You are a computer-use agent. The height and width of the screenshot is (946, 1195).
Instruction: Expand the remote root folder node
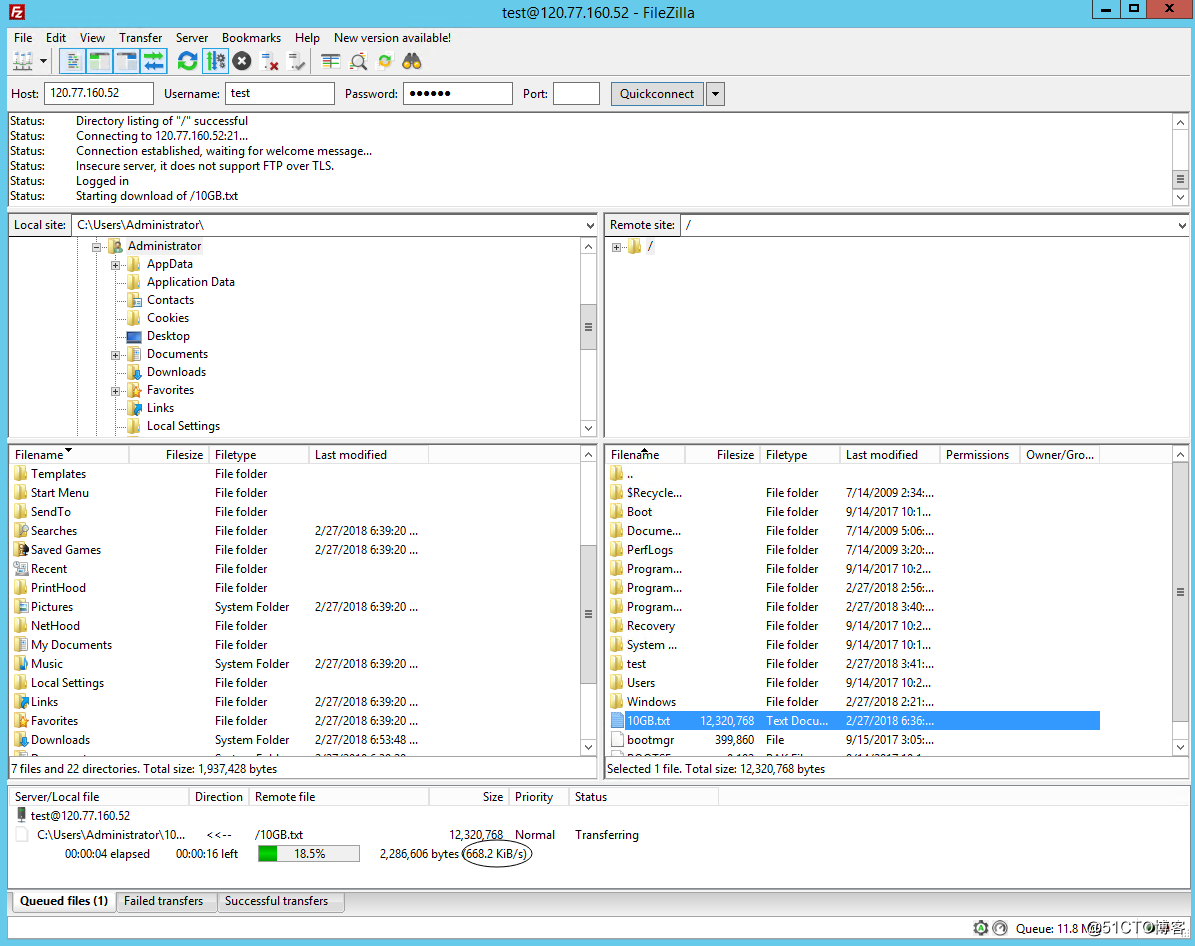click(x=617, y=247)
